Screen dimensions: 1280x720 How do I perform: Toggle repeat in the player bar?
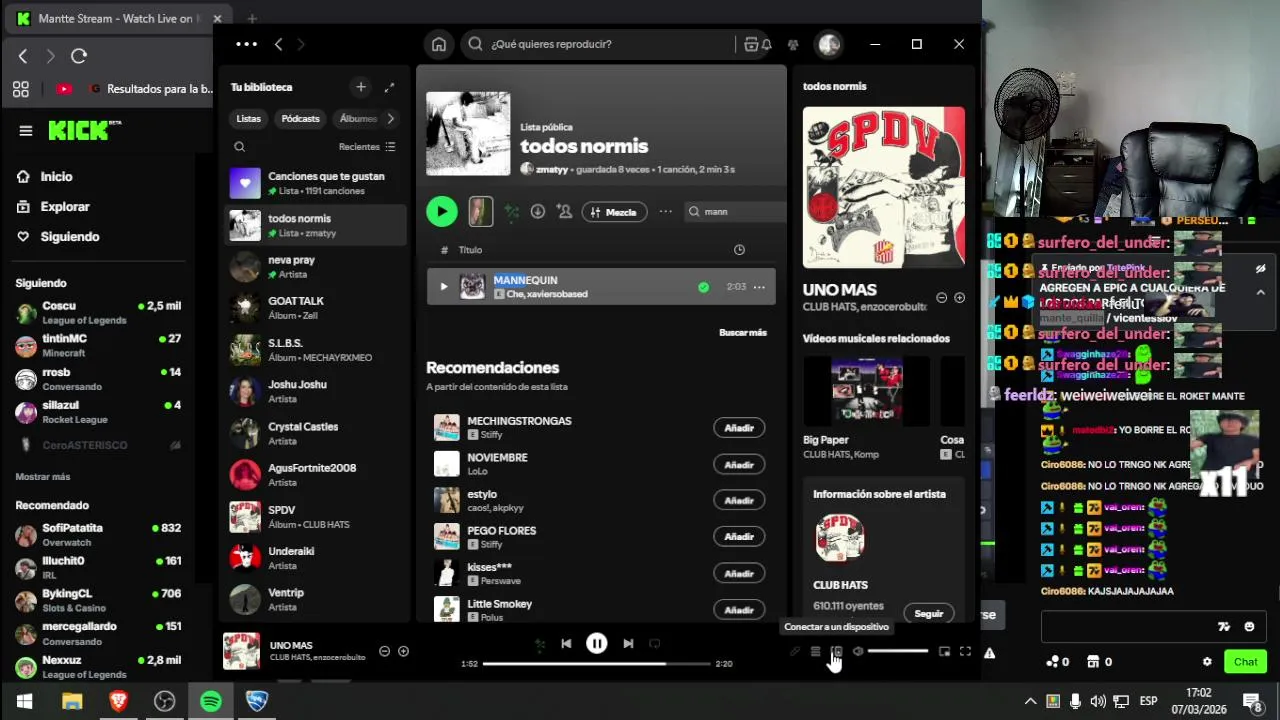point(655,644)
